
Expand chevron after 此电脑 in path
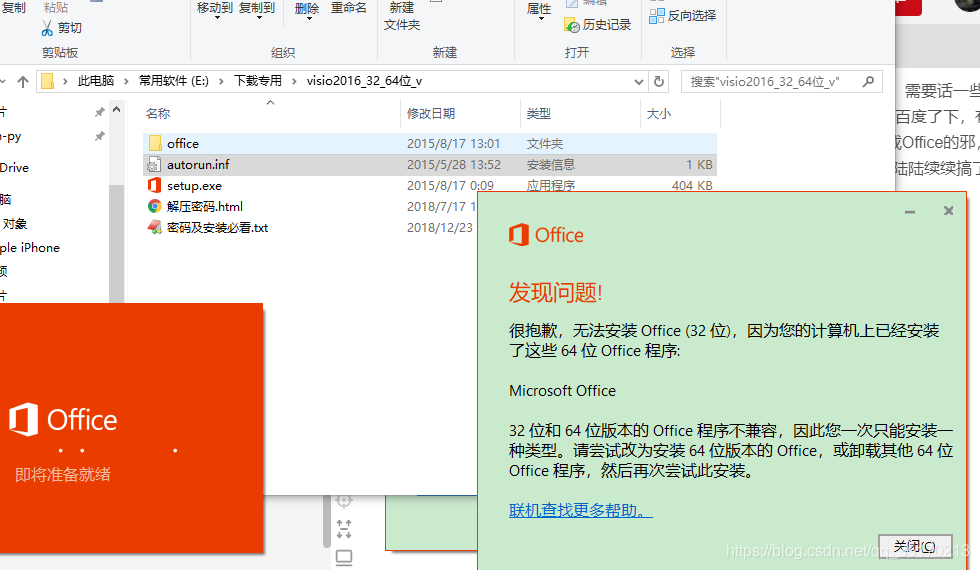(126, 81)
